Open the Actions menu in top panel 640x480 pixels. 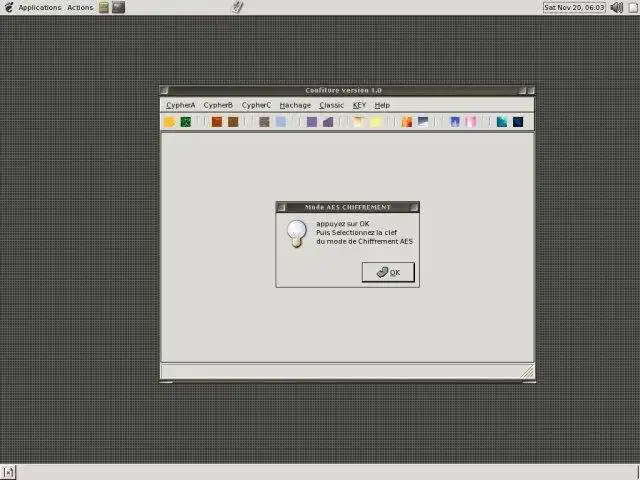click(x=80, y=7)
